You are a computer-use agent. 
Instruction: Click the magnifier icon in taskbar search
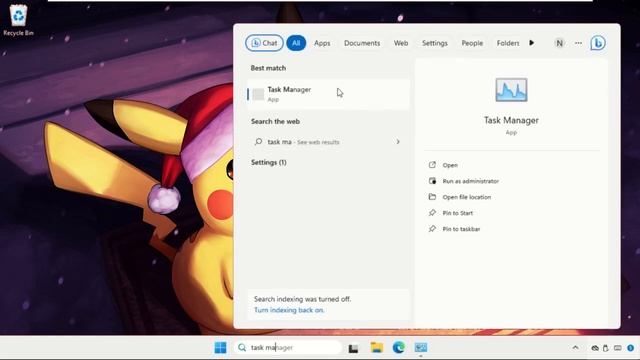coord(242,347)
